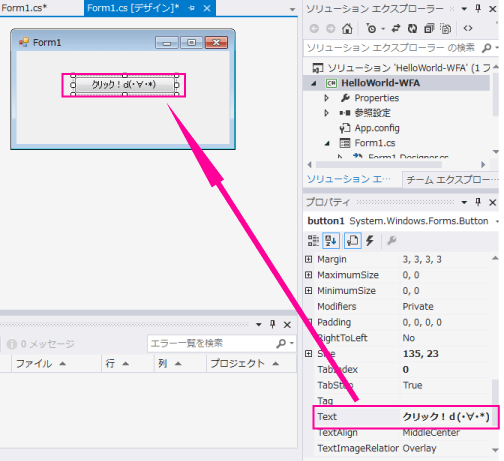Toggle the 0 メッセージ filter
Image resolution: width=504 pixels, height=461 pixels.
pos(40,344)
